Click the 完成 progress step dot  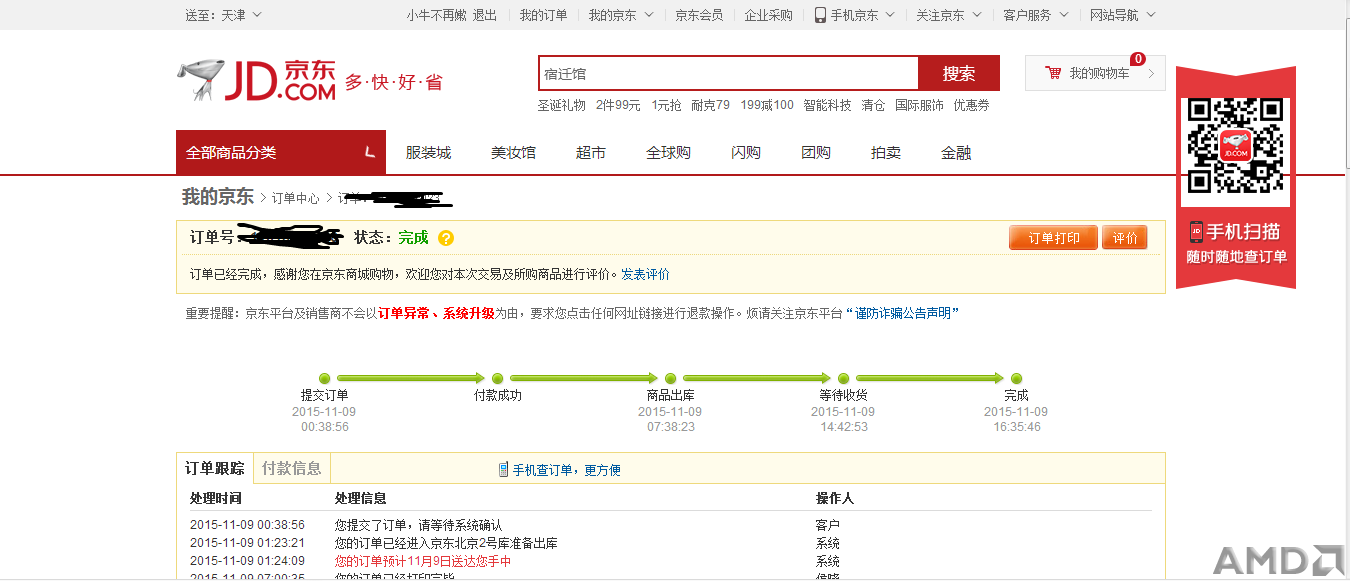pyautogui.click(x=1016, y=378)
